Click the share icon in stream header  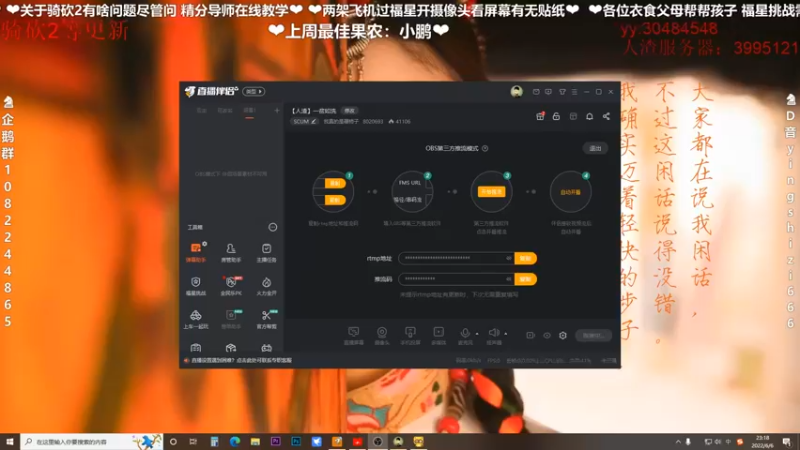click(606, 116)
